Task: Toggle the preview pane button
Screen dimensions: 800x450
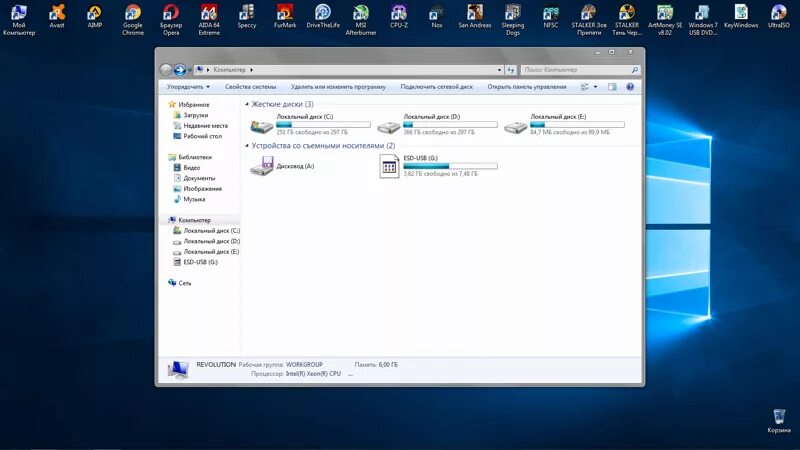Action: pyautogui.click(x=612, y=87)
